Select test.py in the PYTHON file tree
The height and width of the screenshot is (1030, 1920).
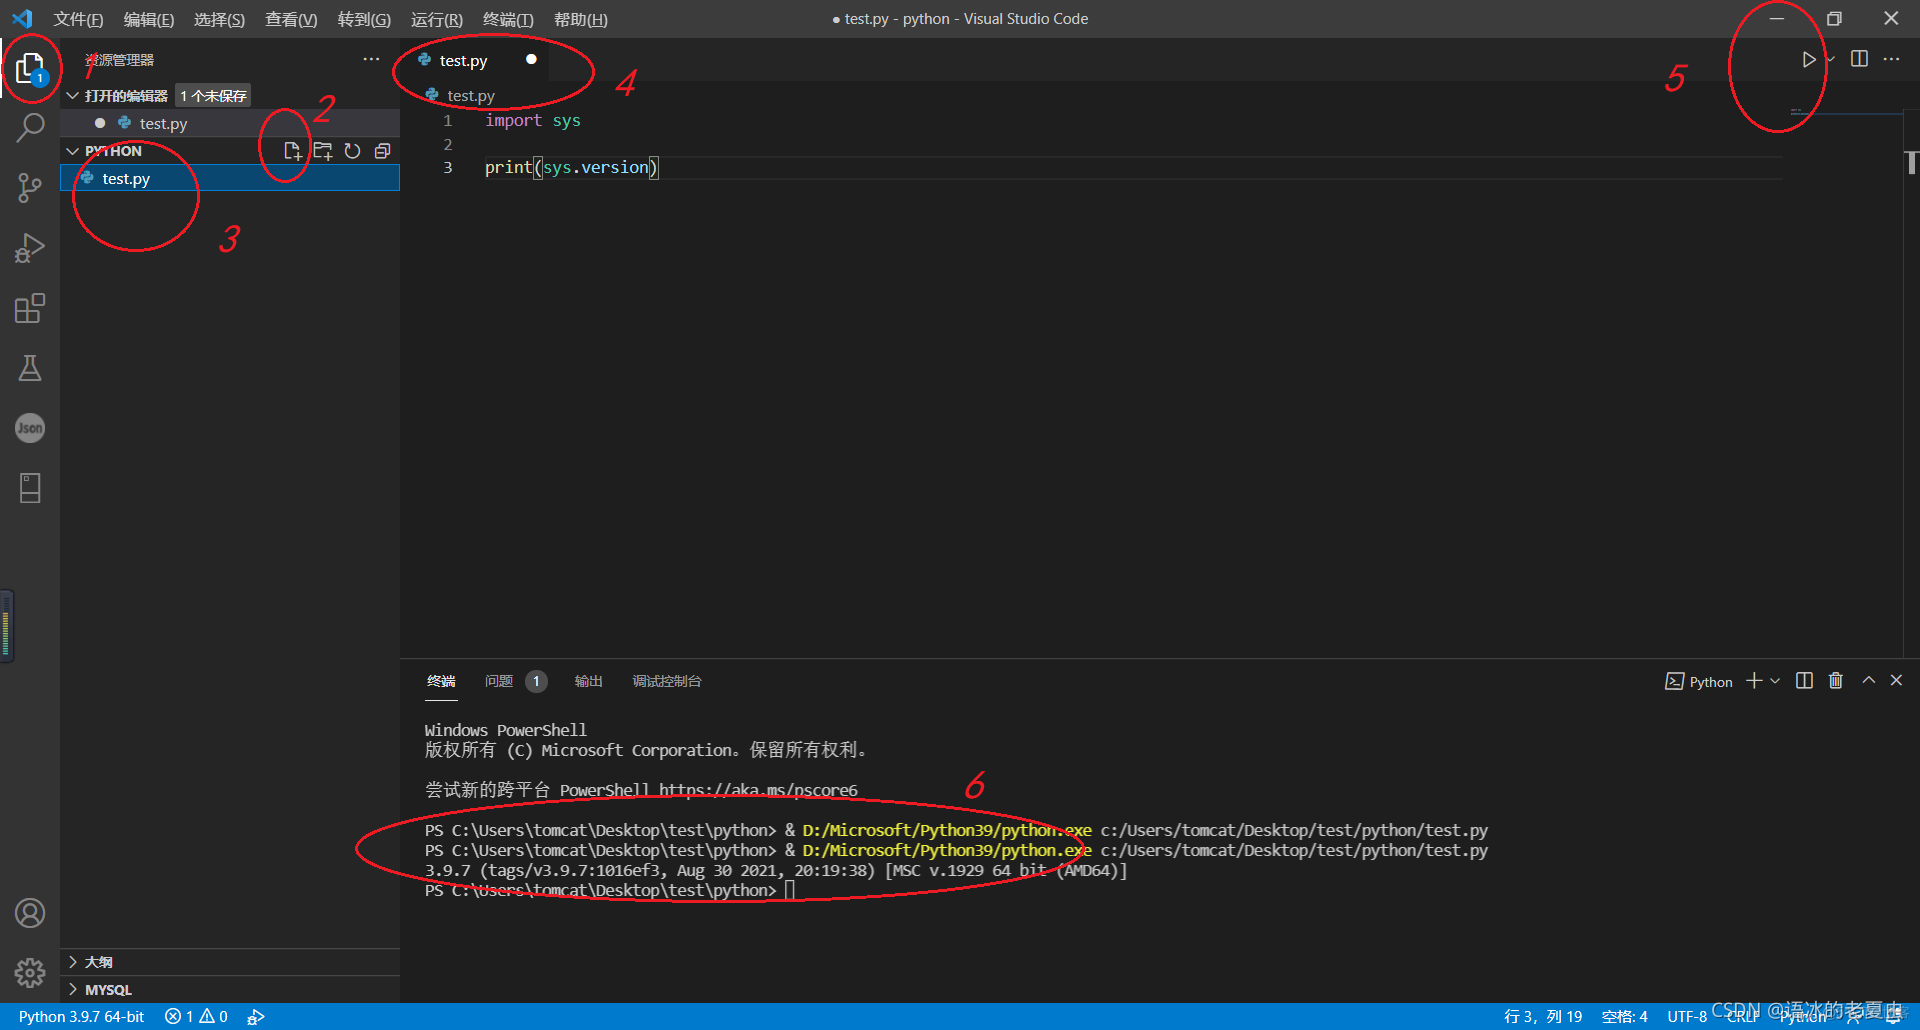[x=230, y=178]
